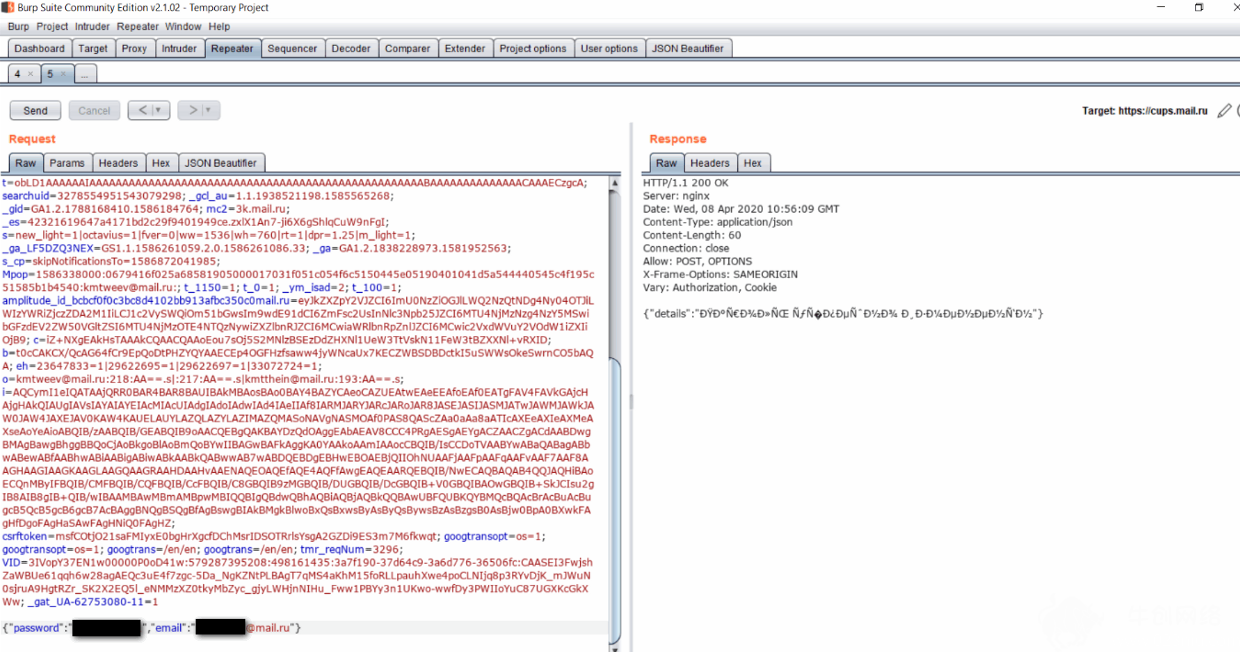Screen dimensions: 1240x652
Task: Select the Repeater tool tab
Action: 232,48
